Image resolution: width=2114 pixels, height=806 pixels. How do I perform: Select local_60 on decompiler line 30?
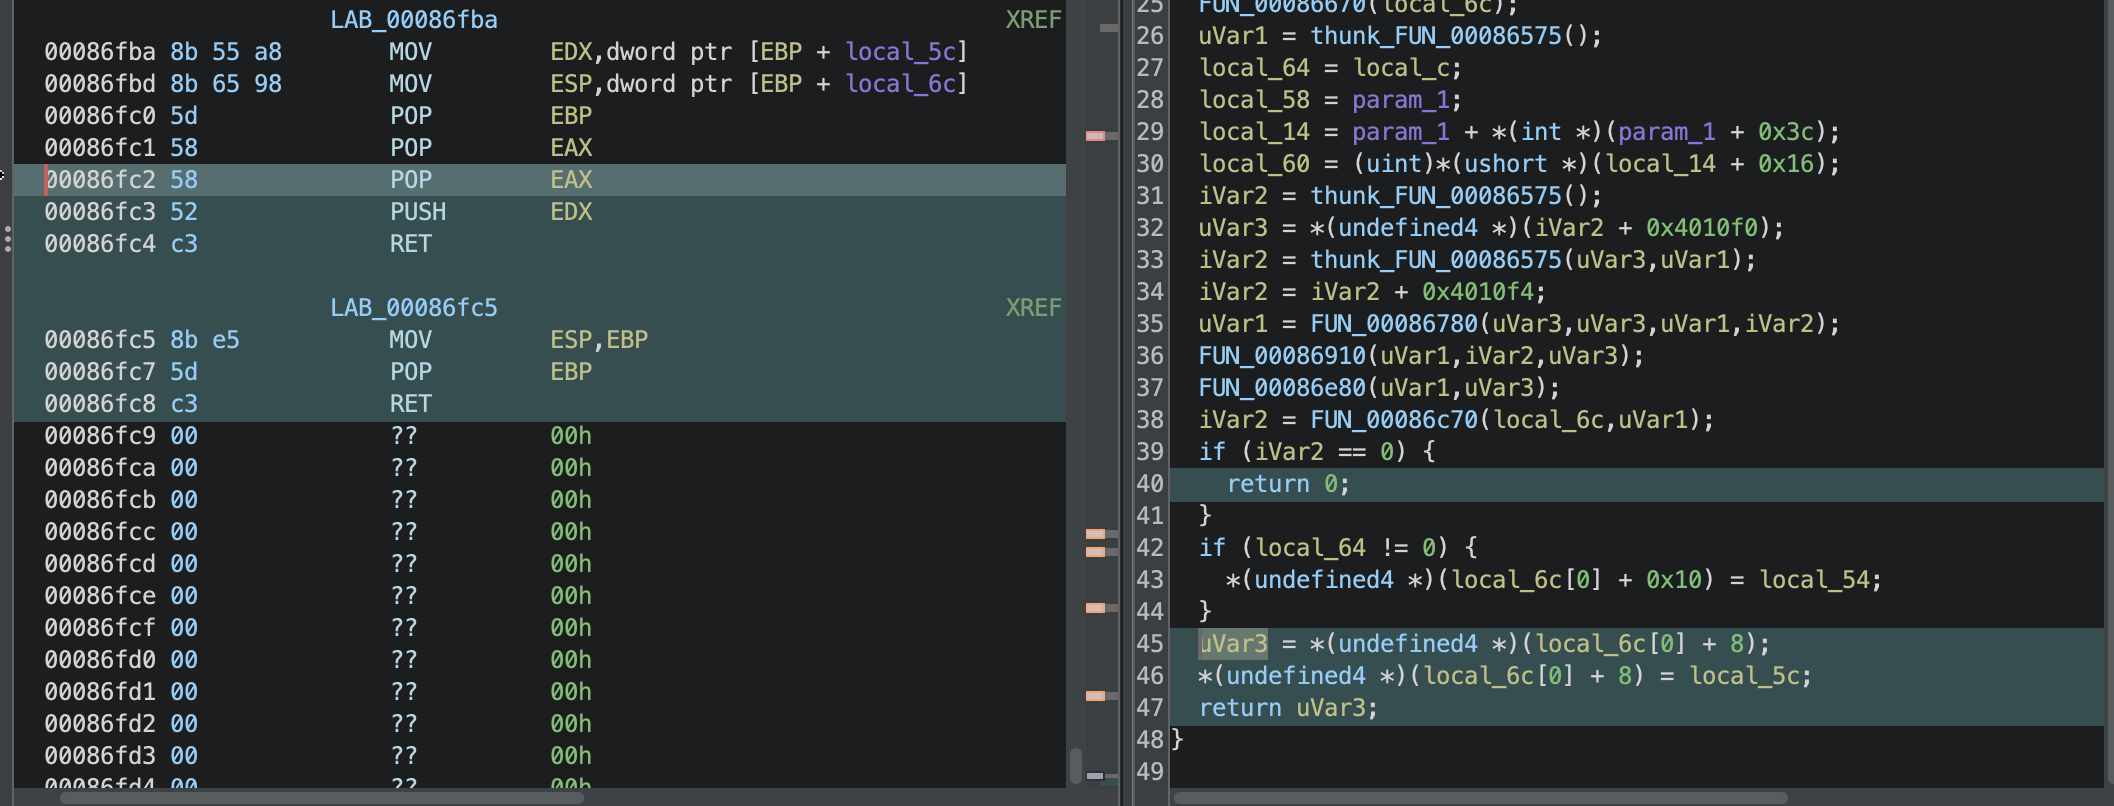click(x=1254, y=164)
